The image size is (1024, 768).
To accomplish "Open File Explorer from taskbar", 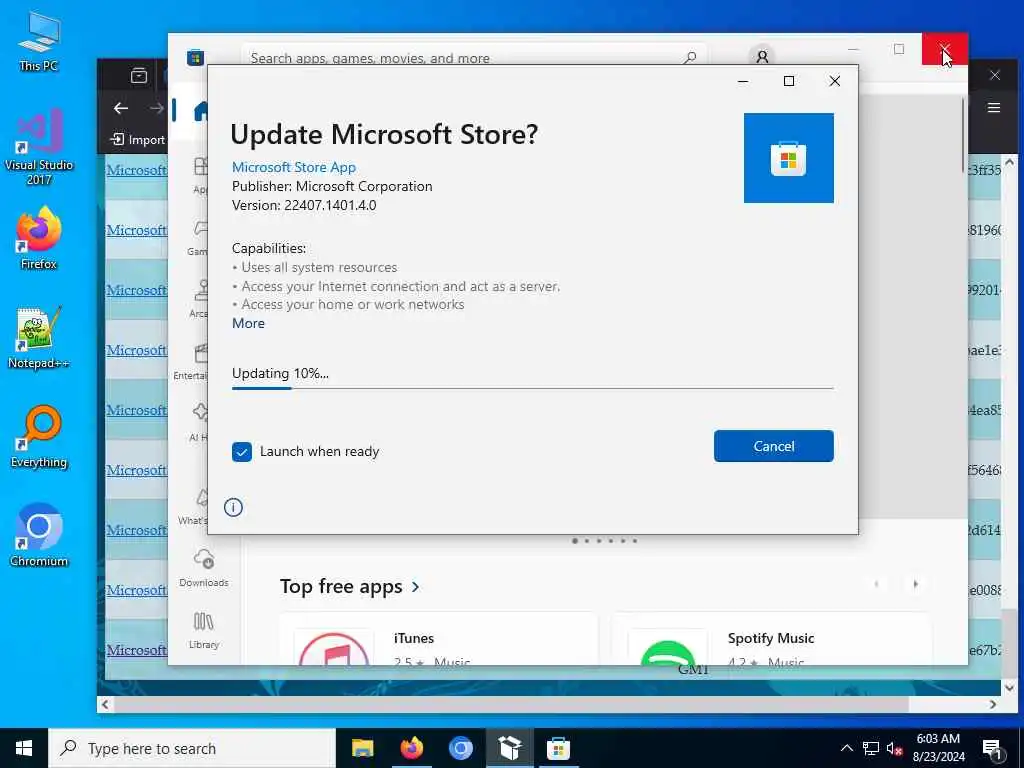I will tap(362, 748).
